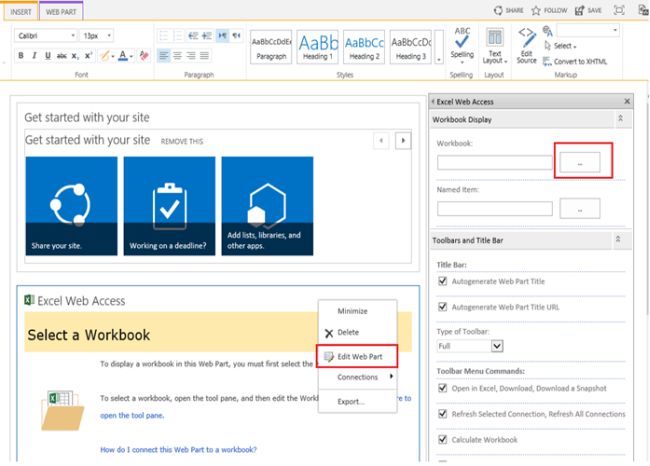Open the Connections submenu
This screenshot has height=466, width=650.
pos(357,377)
